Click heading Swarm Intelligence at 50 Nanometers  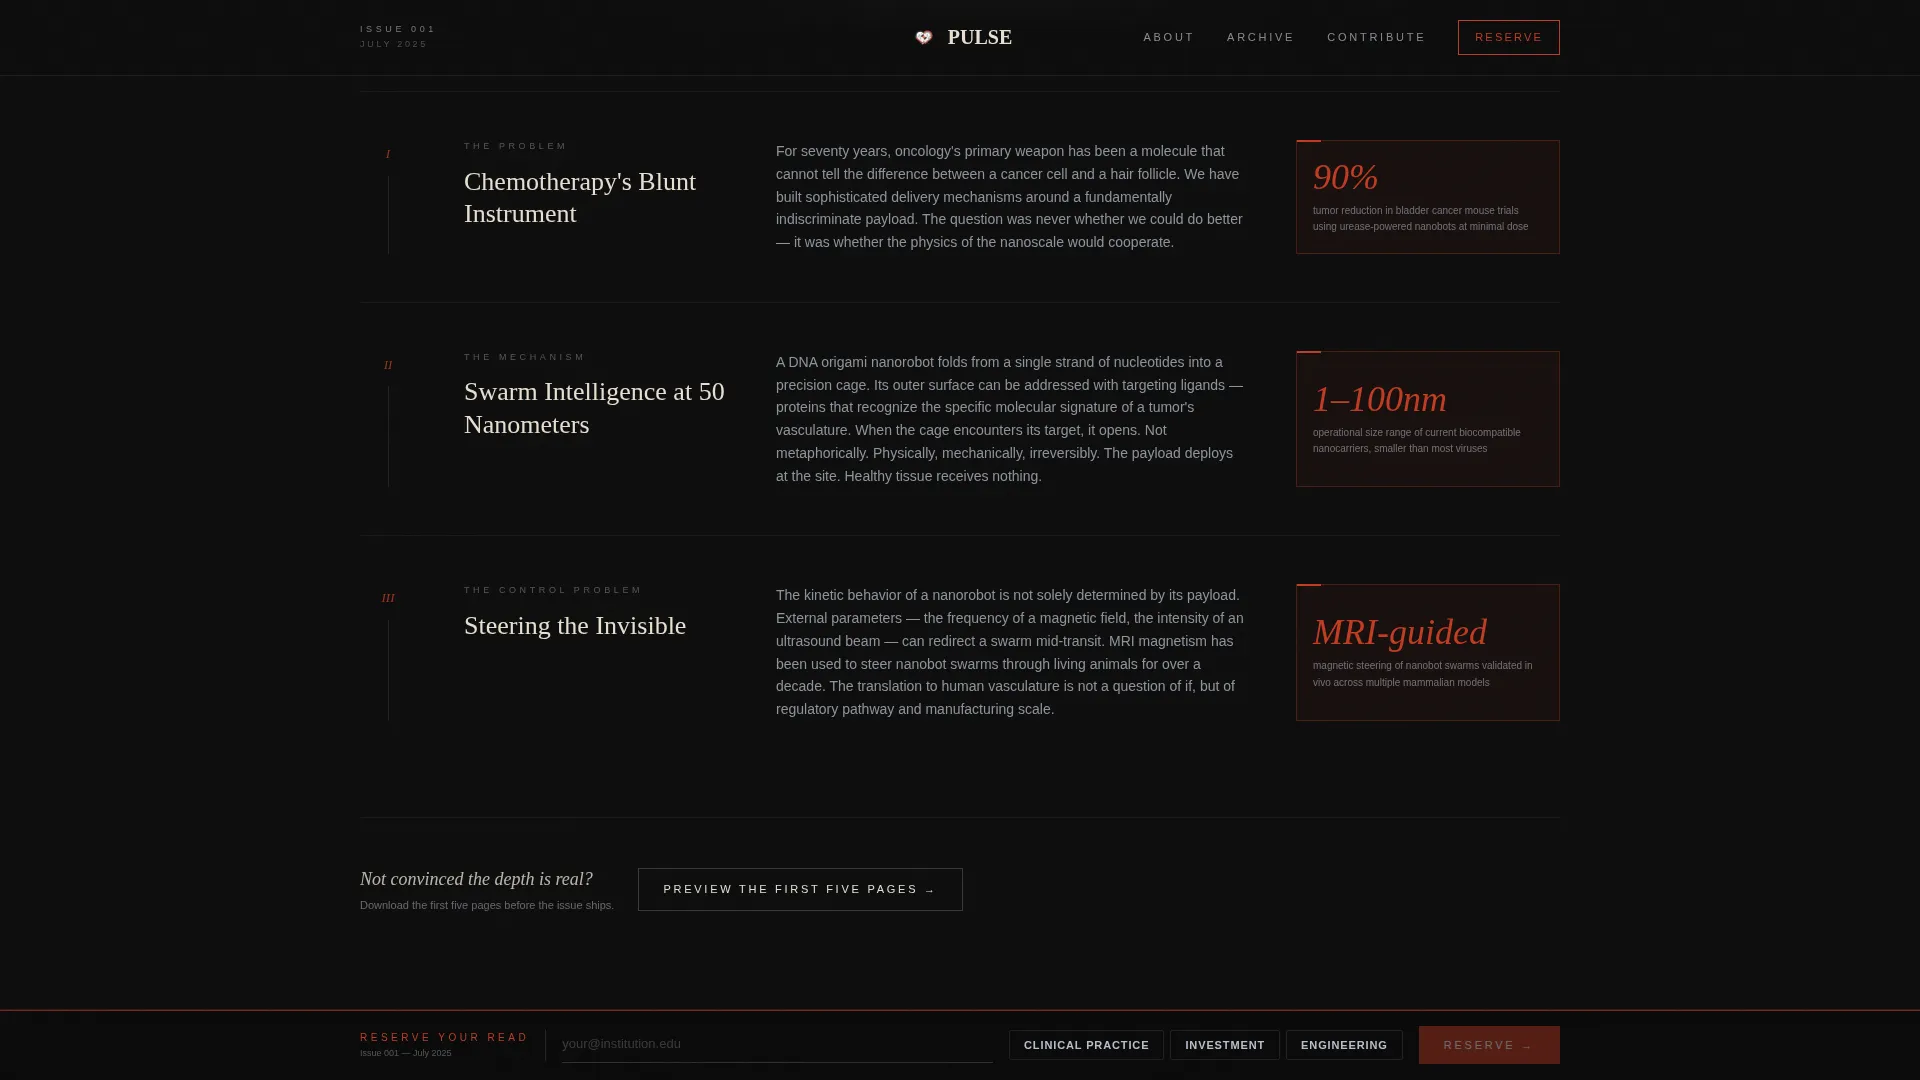pyautogui.click(x=595, y=408)
